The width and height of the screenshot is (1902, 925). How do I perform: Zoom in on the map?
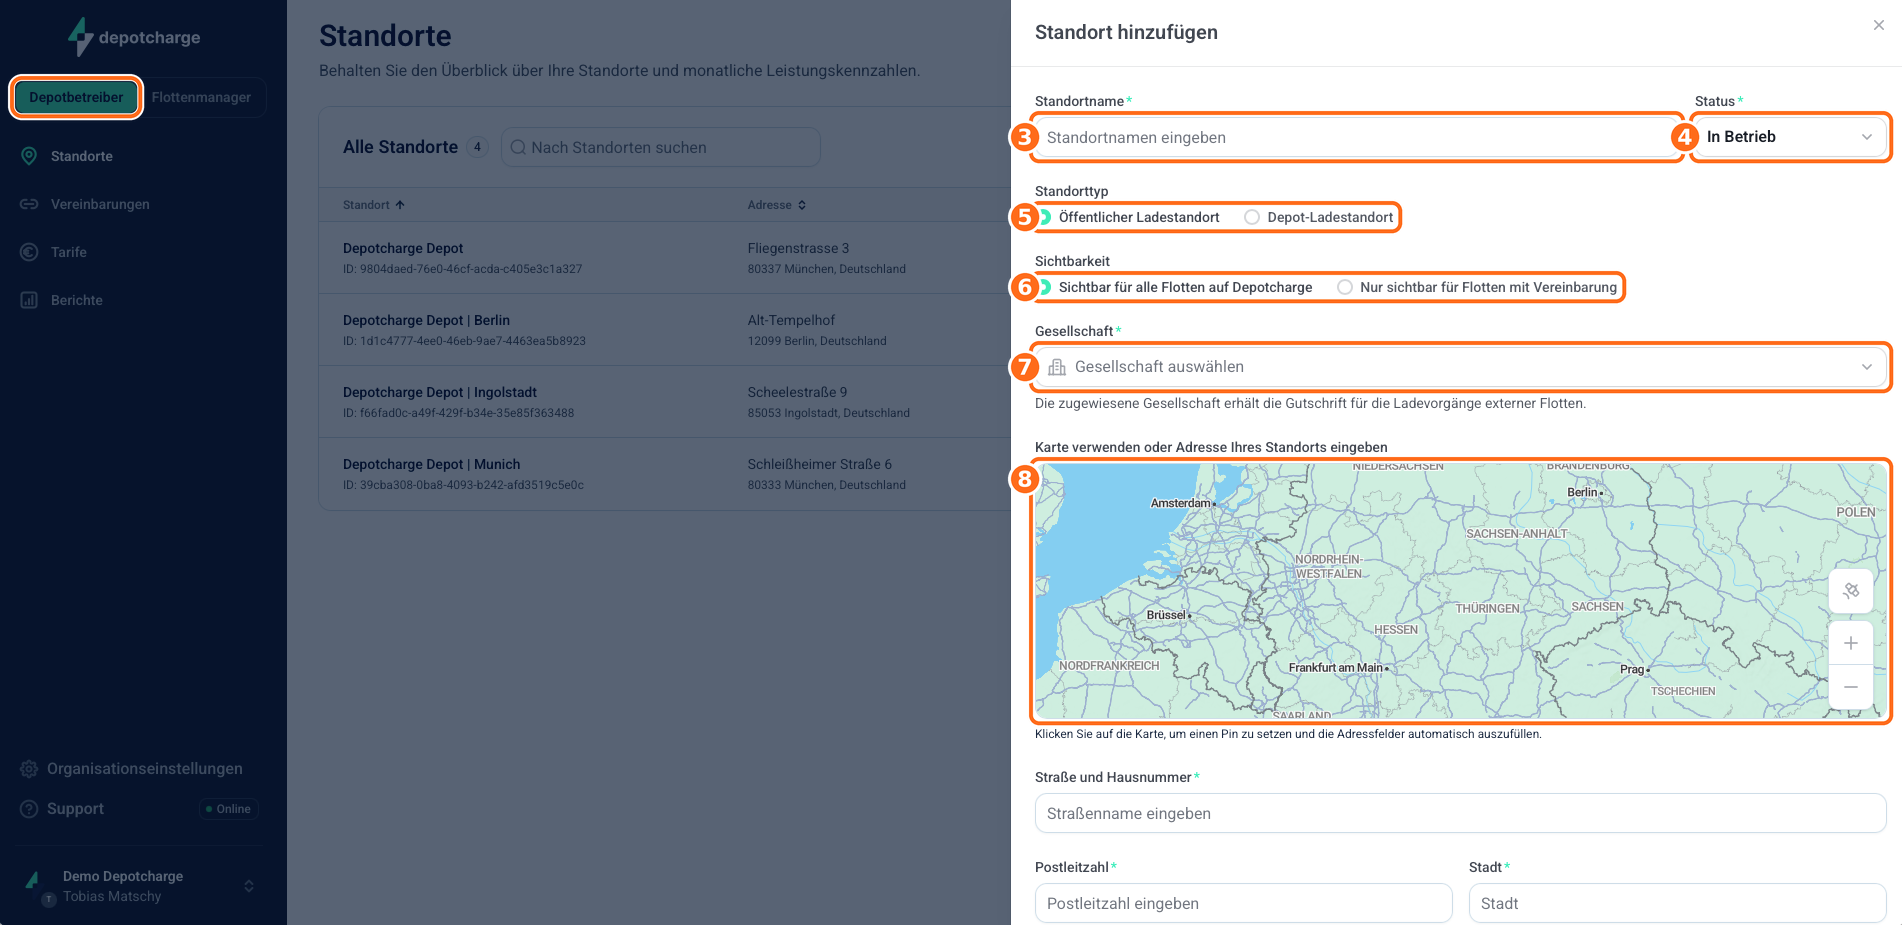[1851, 643]
